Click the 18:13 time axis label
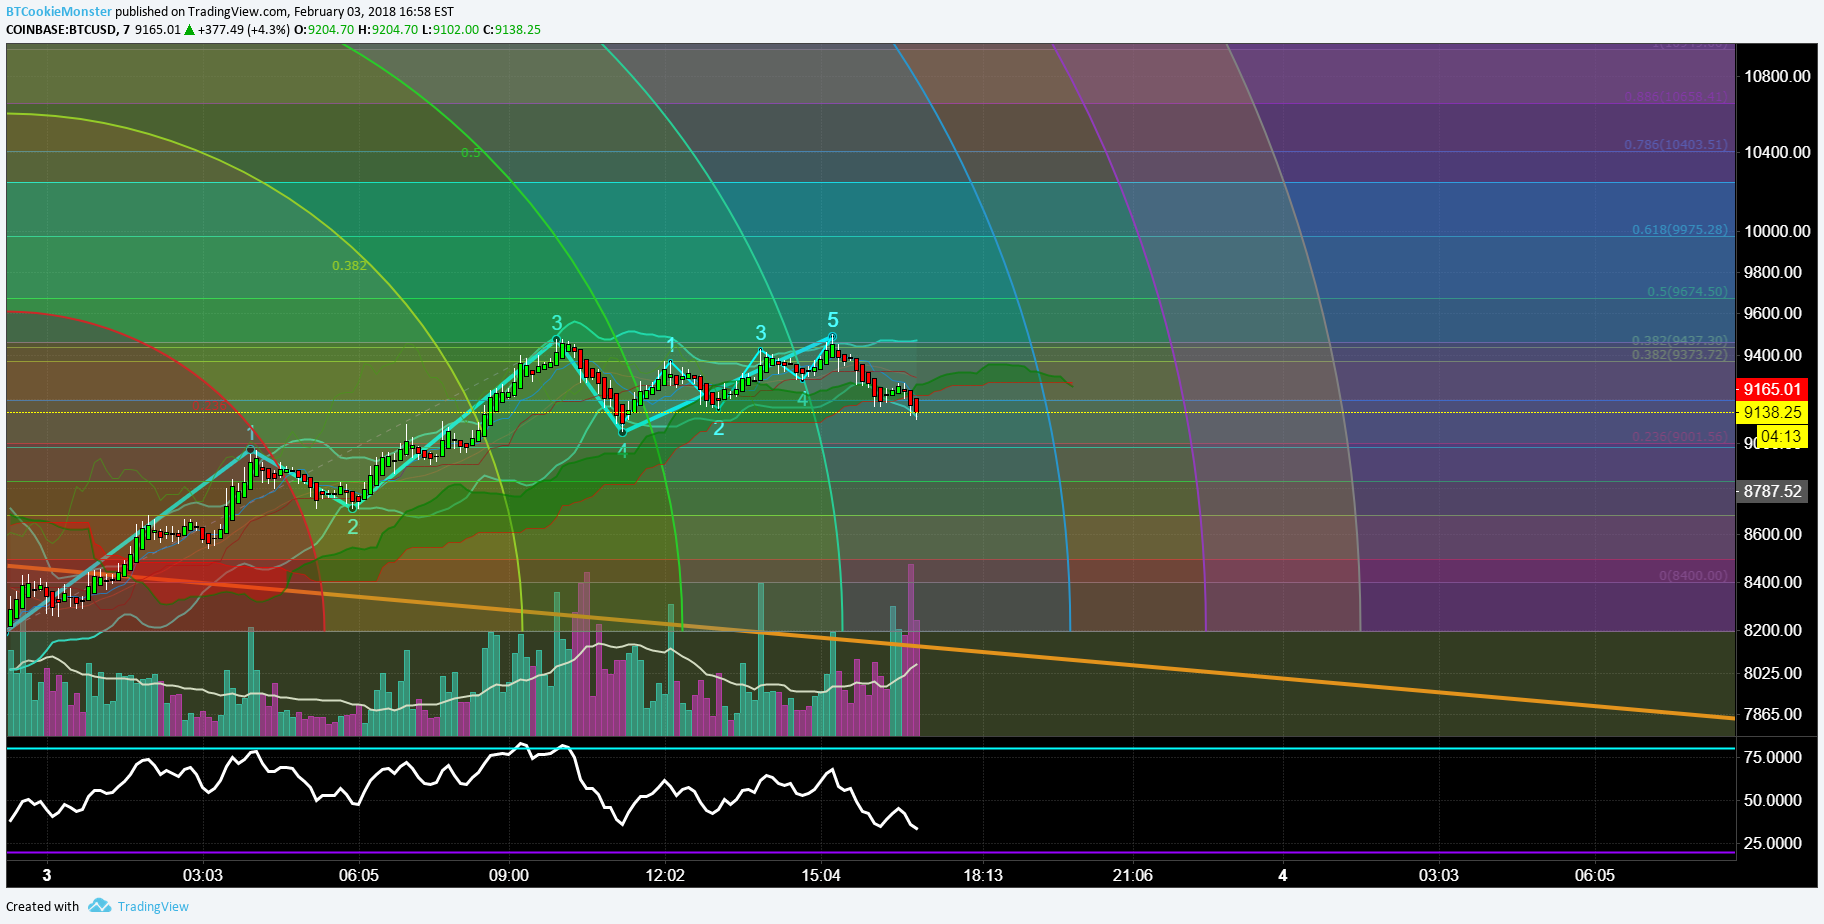The height and width of the screenshot is (924, 1824). pyautogui.click(x=983, y=875)
